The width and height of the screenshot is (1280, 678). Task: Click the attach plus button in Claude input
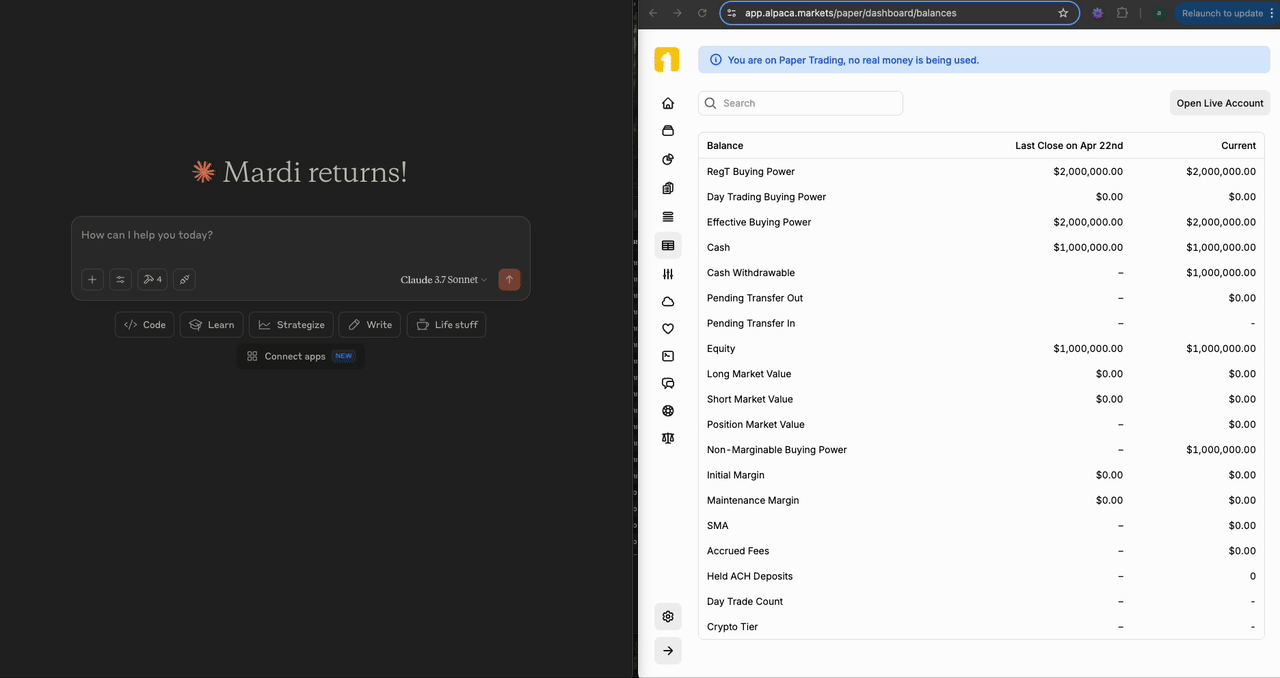[x=92, y=279]
